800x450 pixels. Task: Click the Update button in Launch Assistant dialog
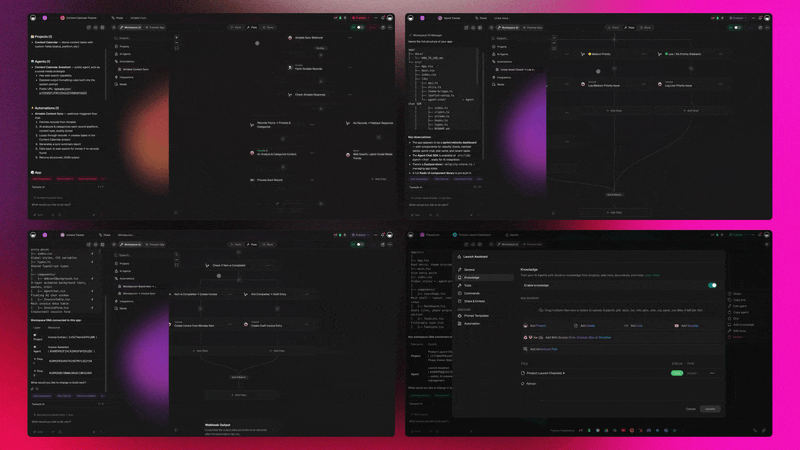709,408
